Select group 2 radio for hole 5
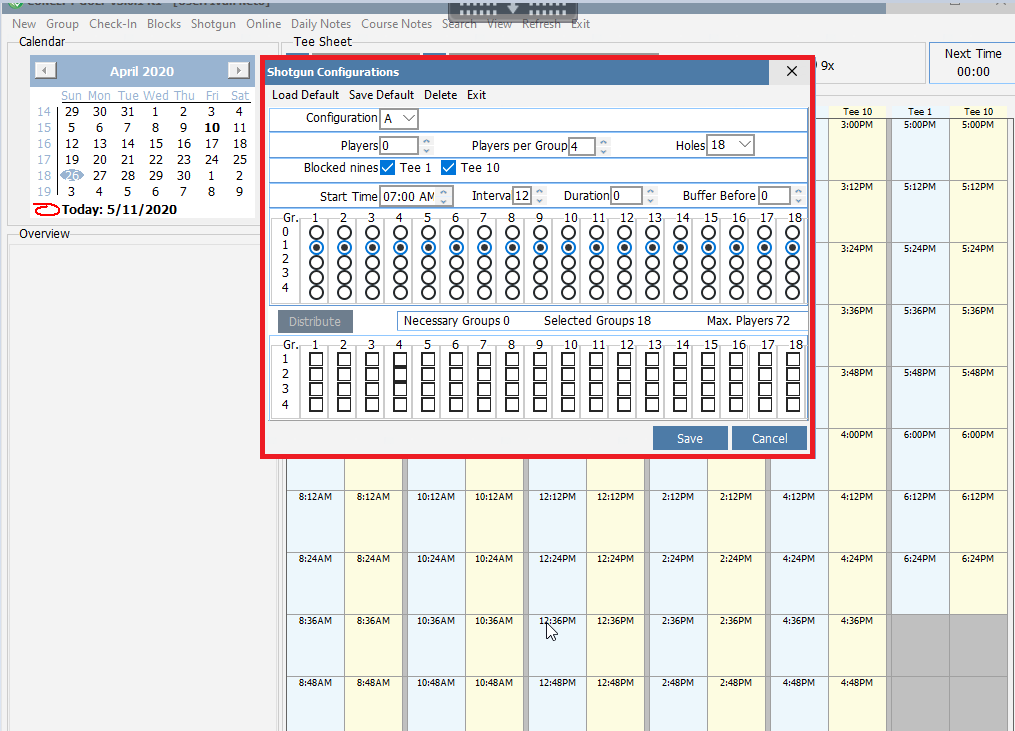The width and height of the screenshot is (1015, 731). click(x=428, y=262)
